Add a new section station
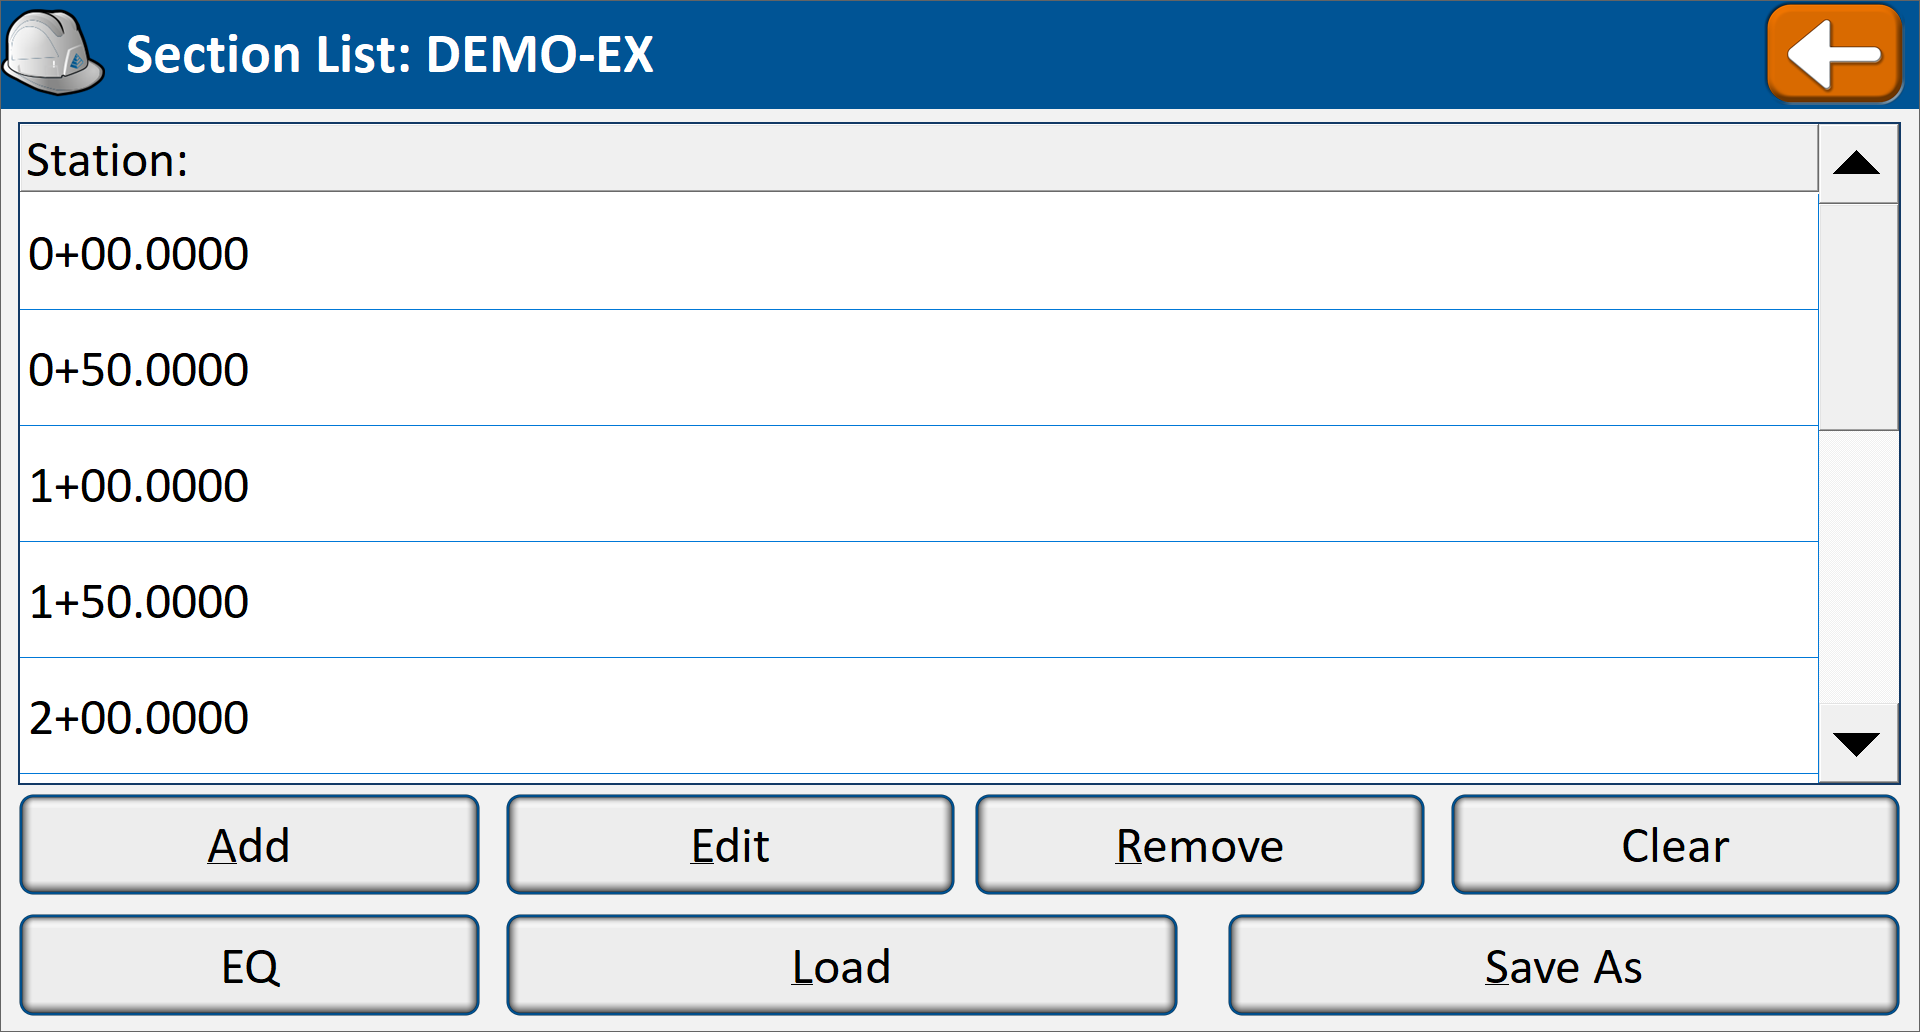 click(x=249, y=845)
